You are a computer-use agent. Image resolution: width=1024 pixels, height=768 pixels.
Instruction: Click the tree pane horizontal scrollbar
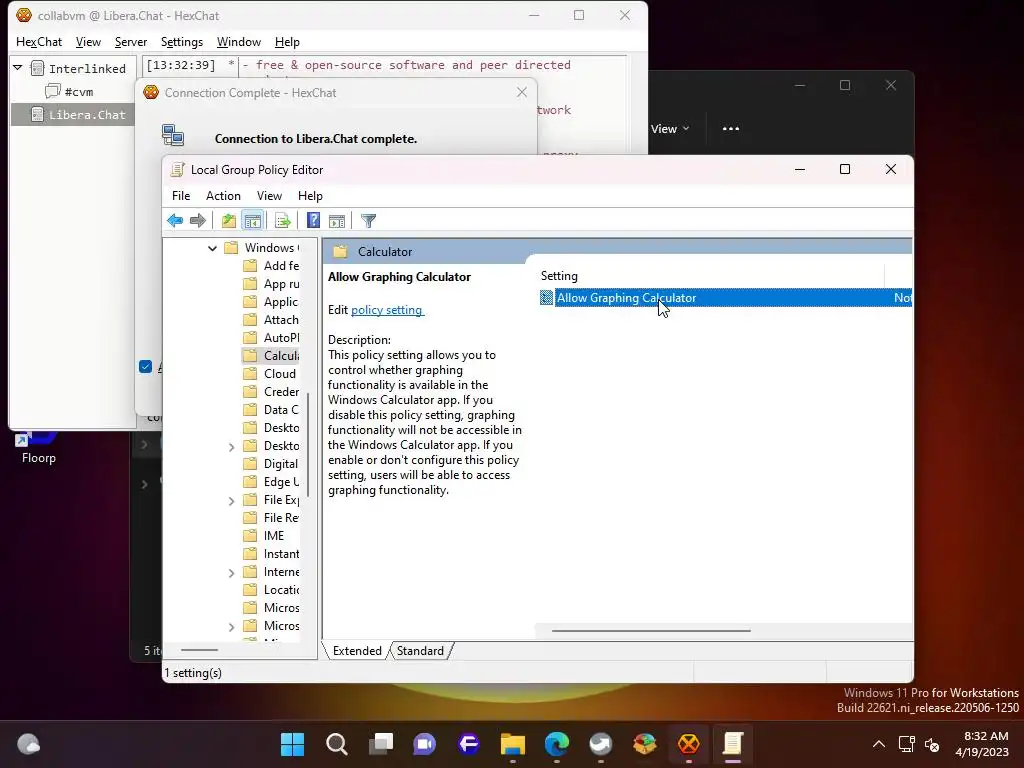(199, 650)
